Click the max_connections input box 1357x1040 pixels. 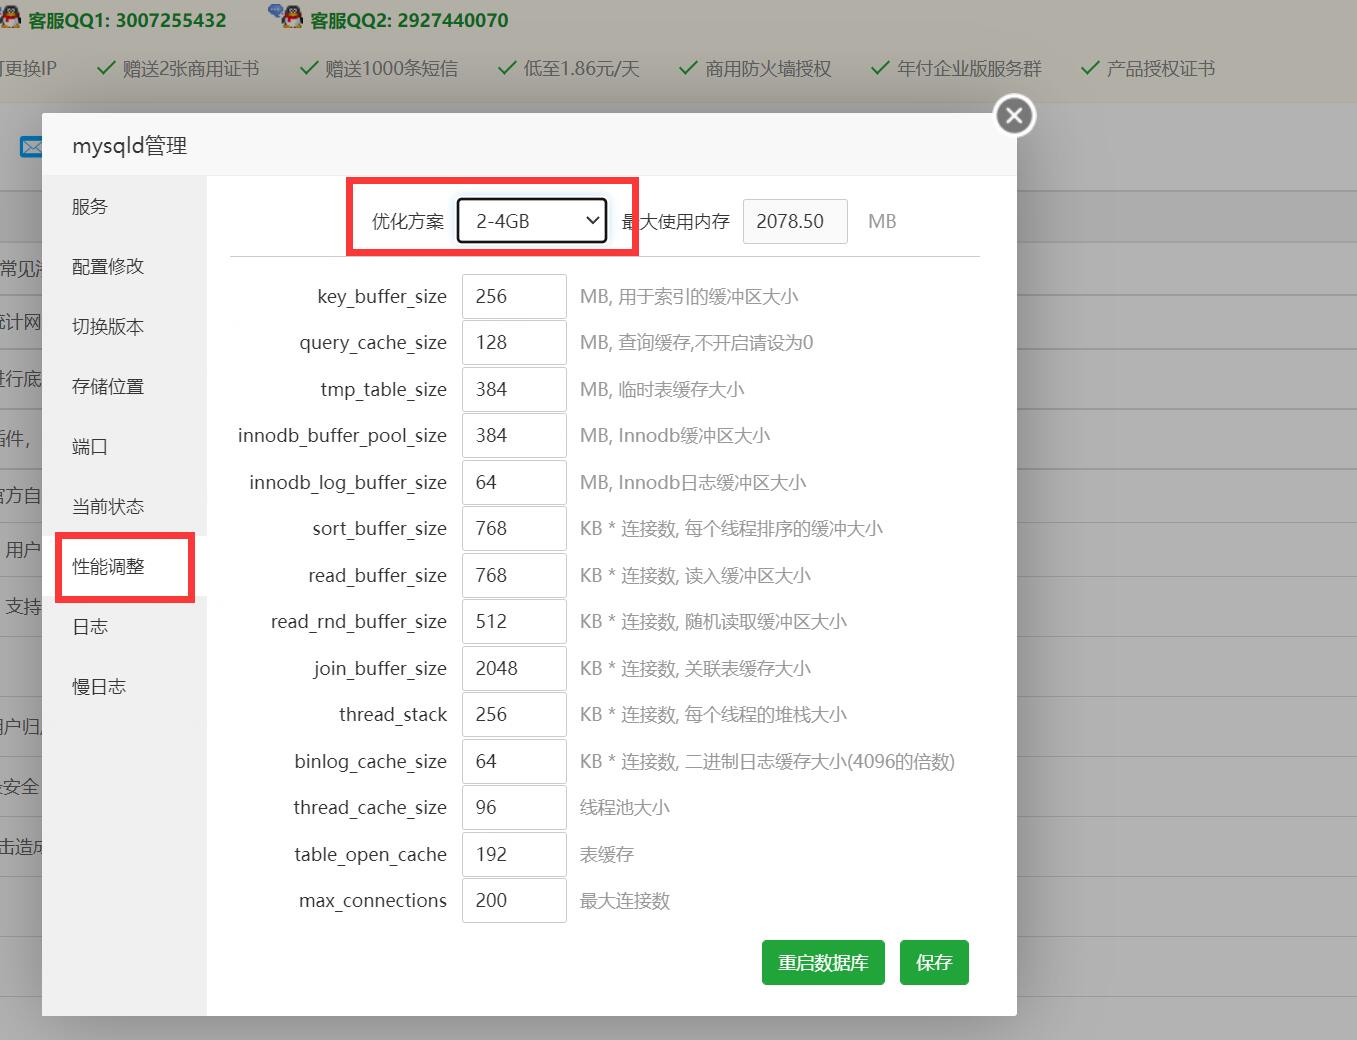pos(514,901)
